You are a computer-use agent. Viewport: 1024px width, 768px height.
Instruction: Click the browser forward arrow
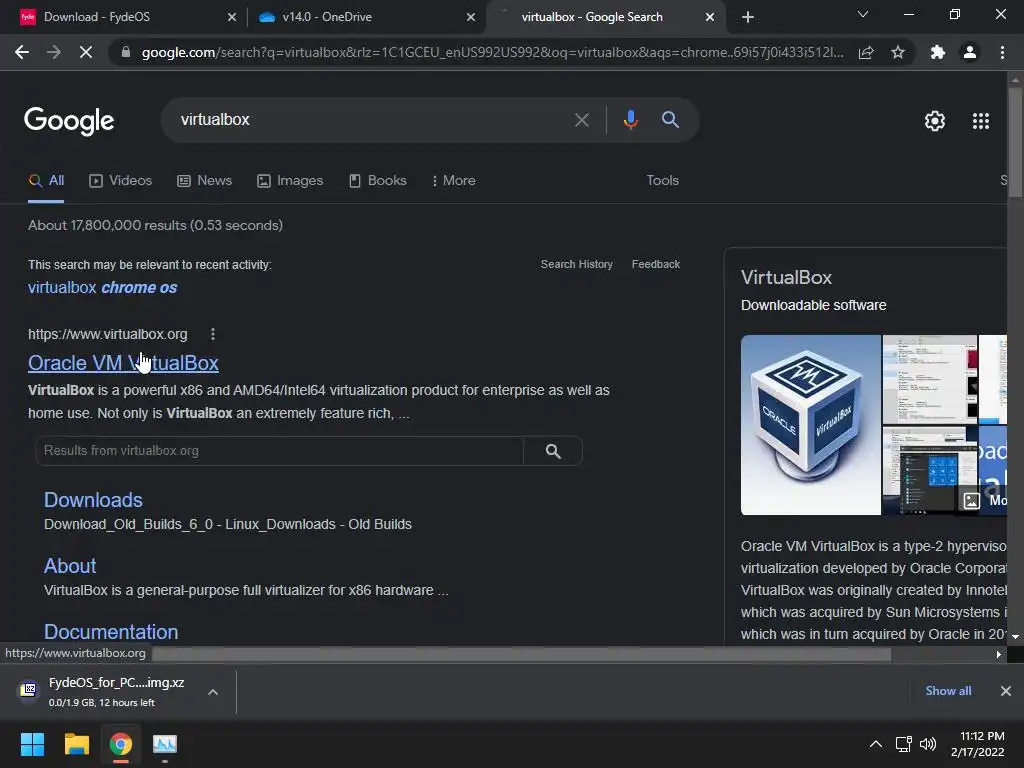54,52
